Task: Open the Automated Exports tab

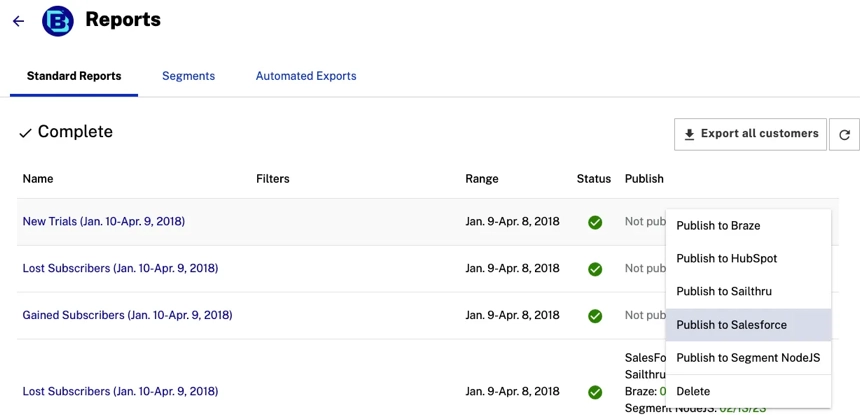Action: pos(306,76)
